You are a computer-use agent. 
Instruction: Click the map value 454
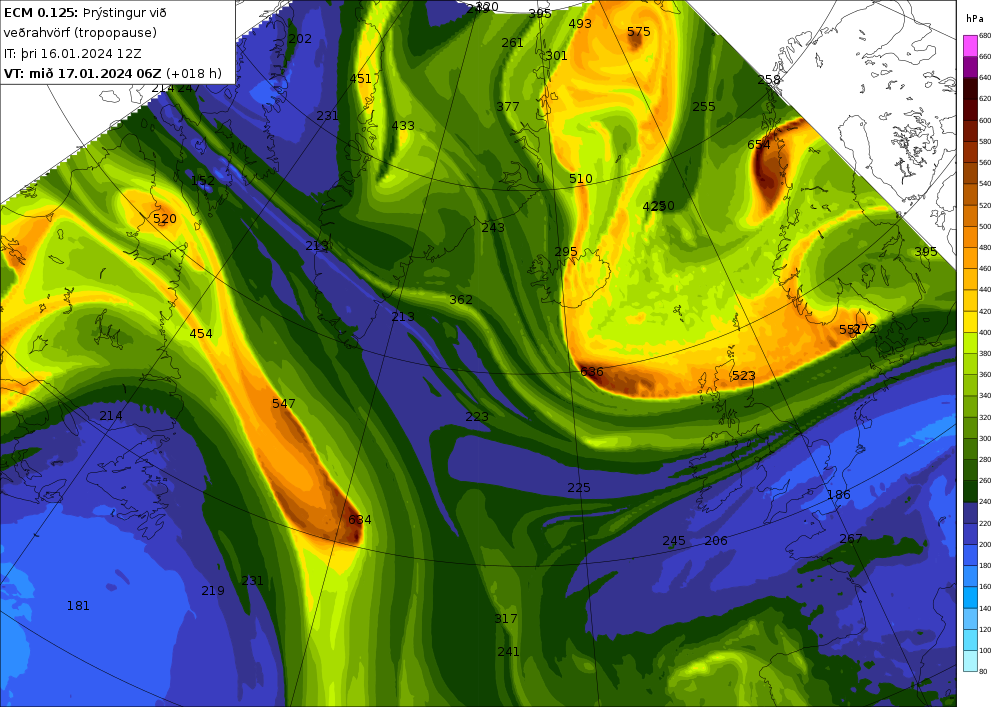[201, 333]
